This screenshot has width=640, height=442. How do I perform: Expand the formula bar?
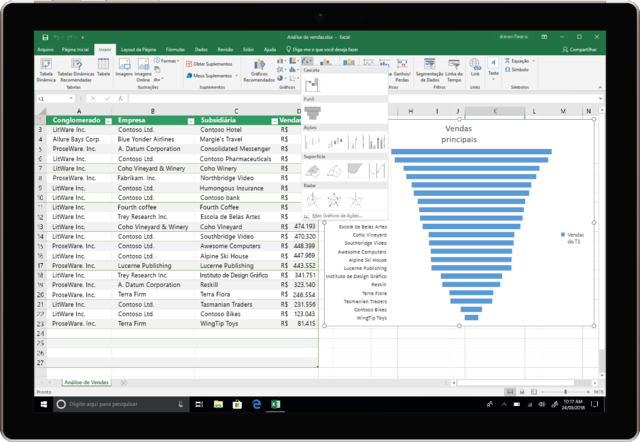click(600, 98)
